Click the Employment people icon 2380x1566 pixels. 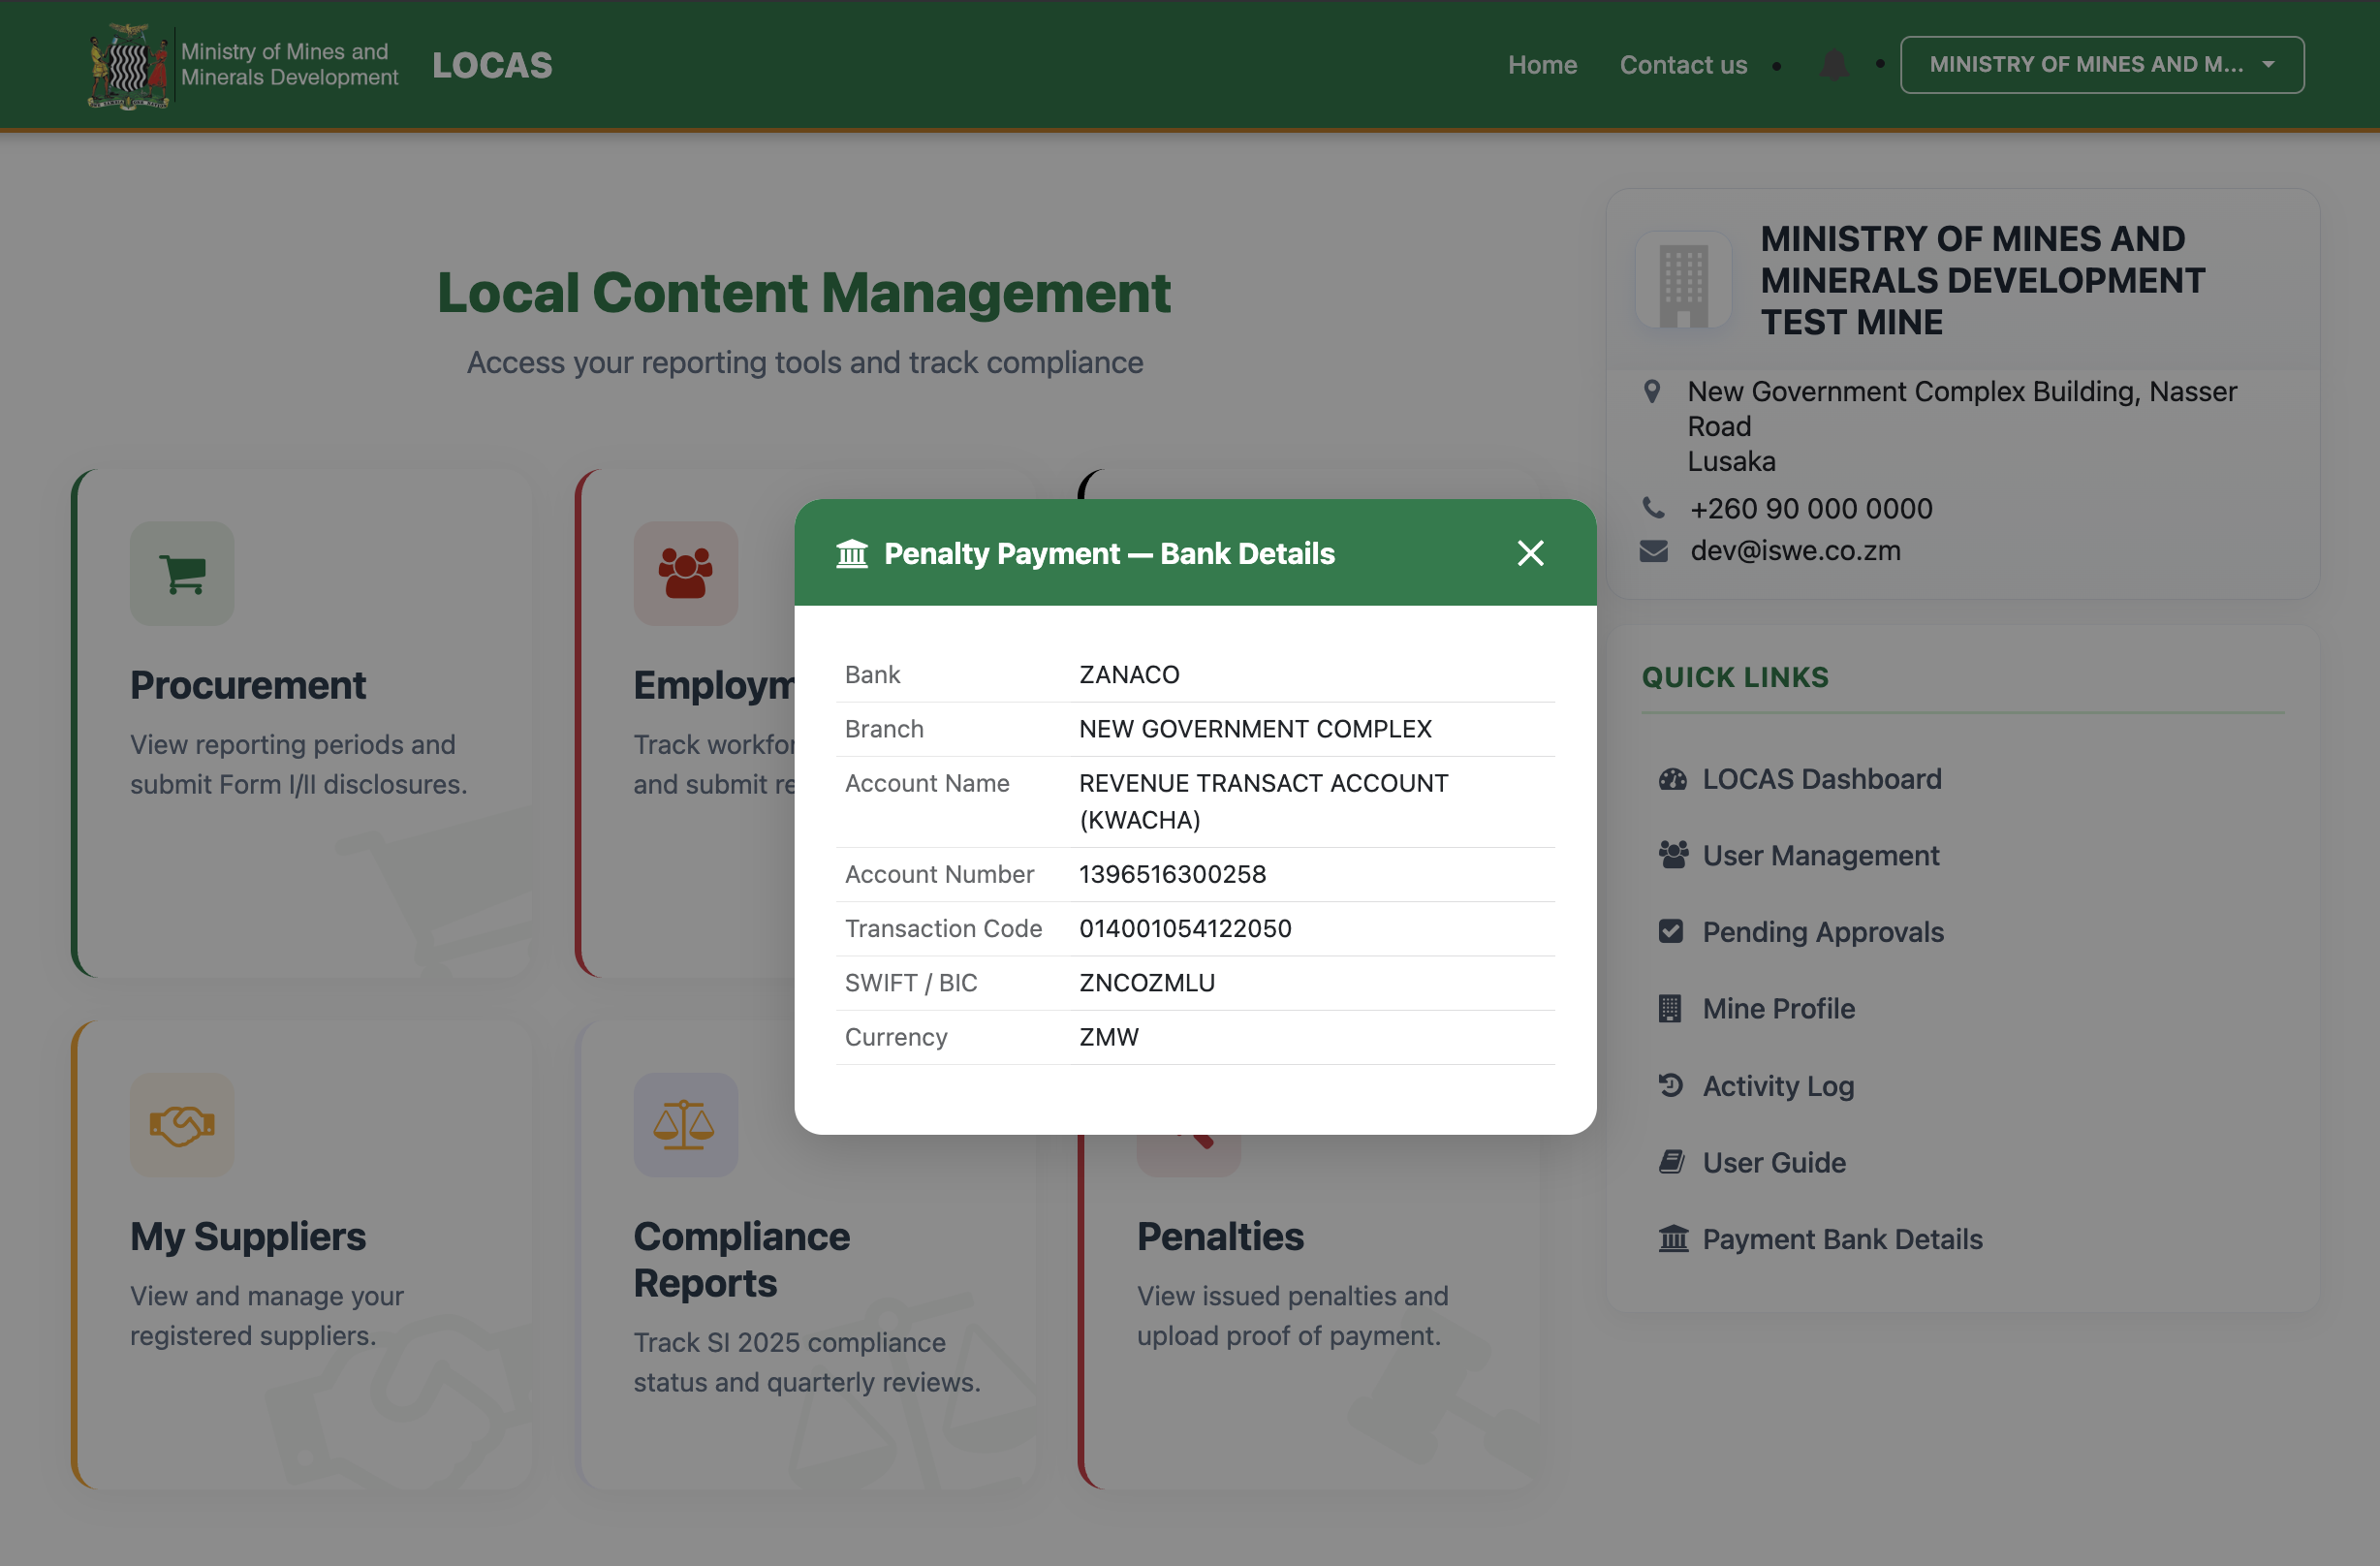tap(686, 574)
